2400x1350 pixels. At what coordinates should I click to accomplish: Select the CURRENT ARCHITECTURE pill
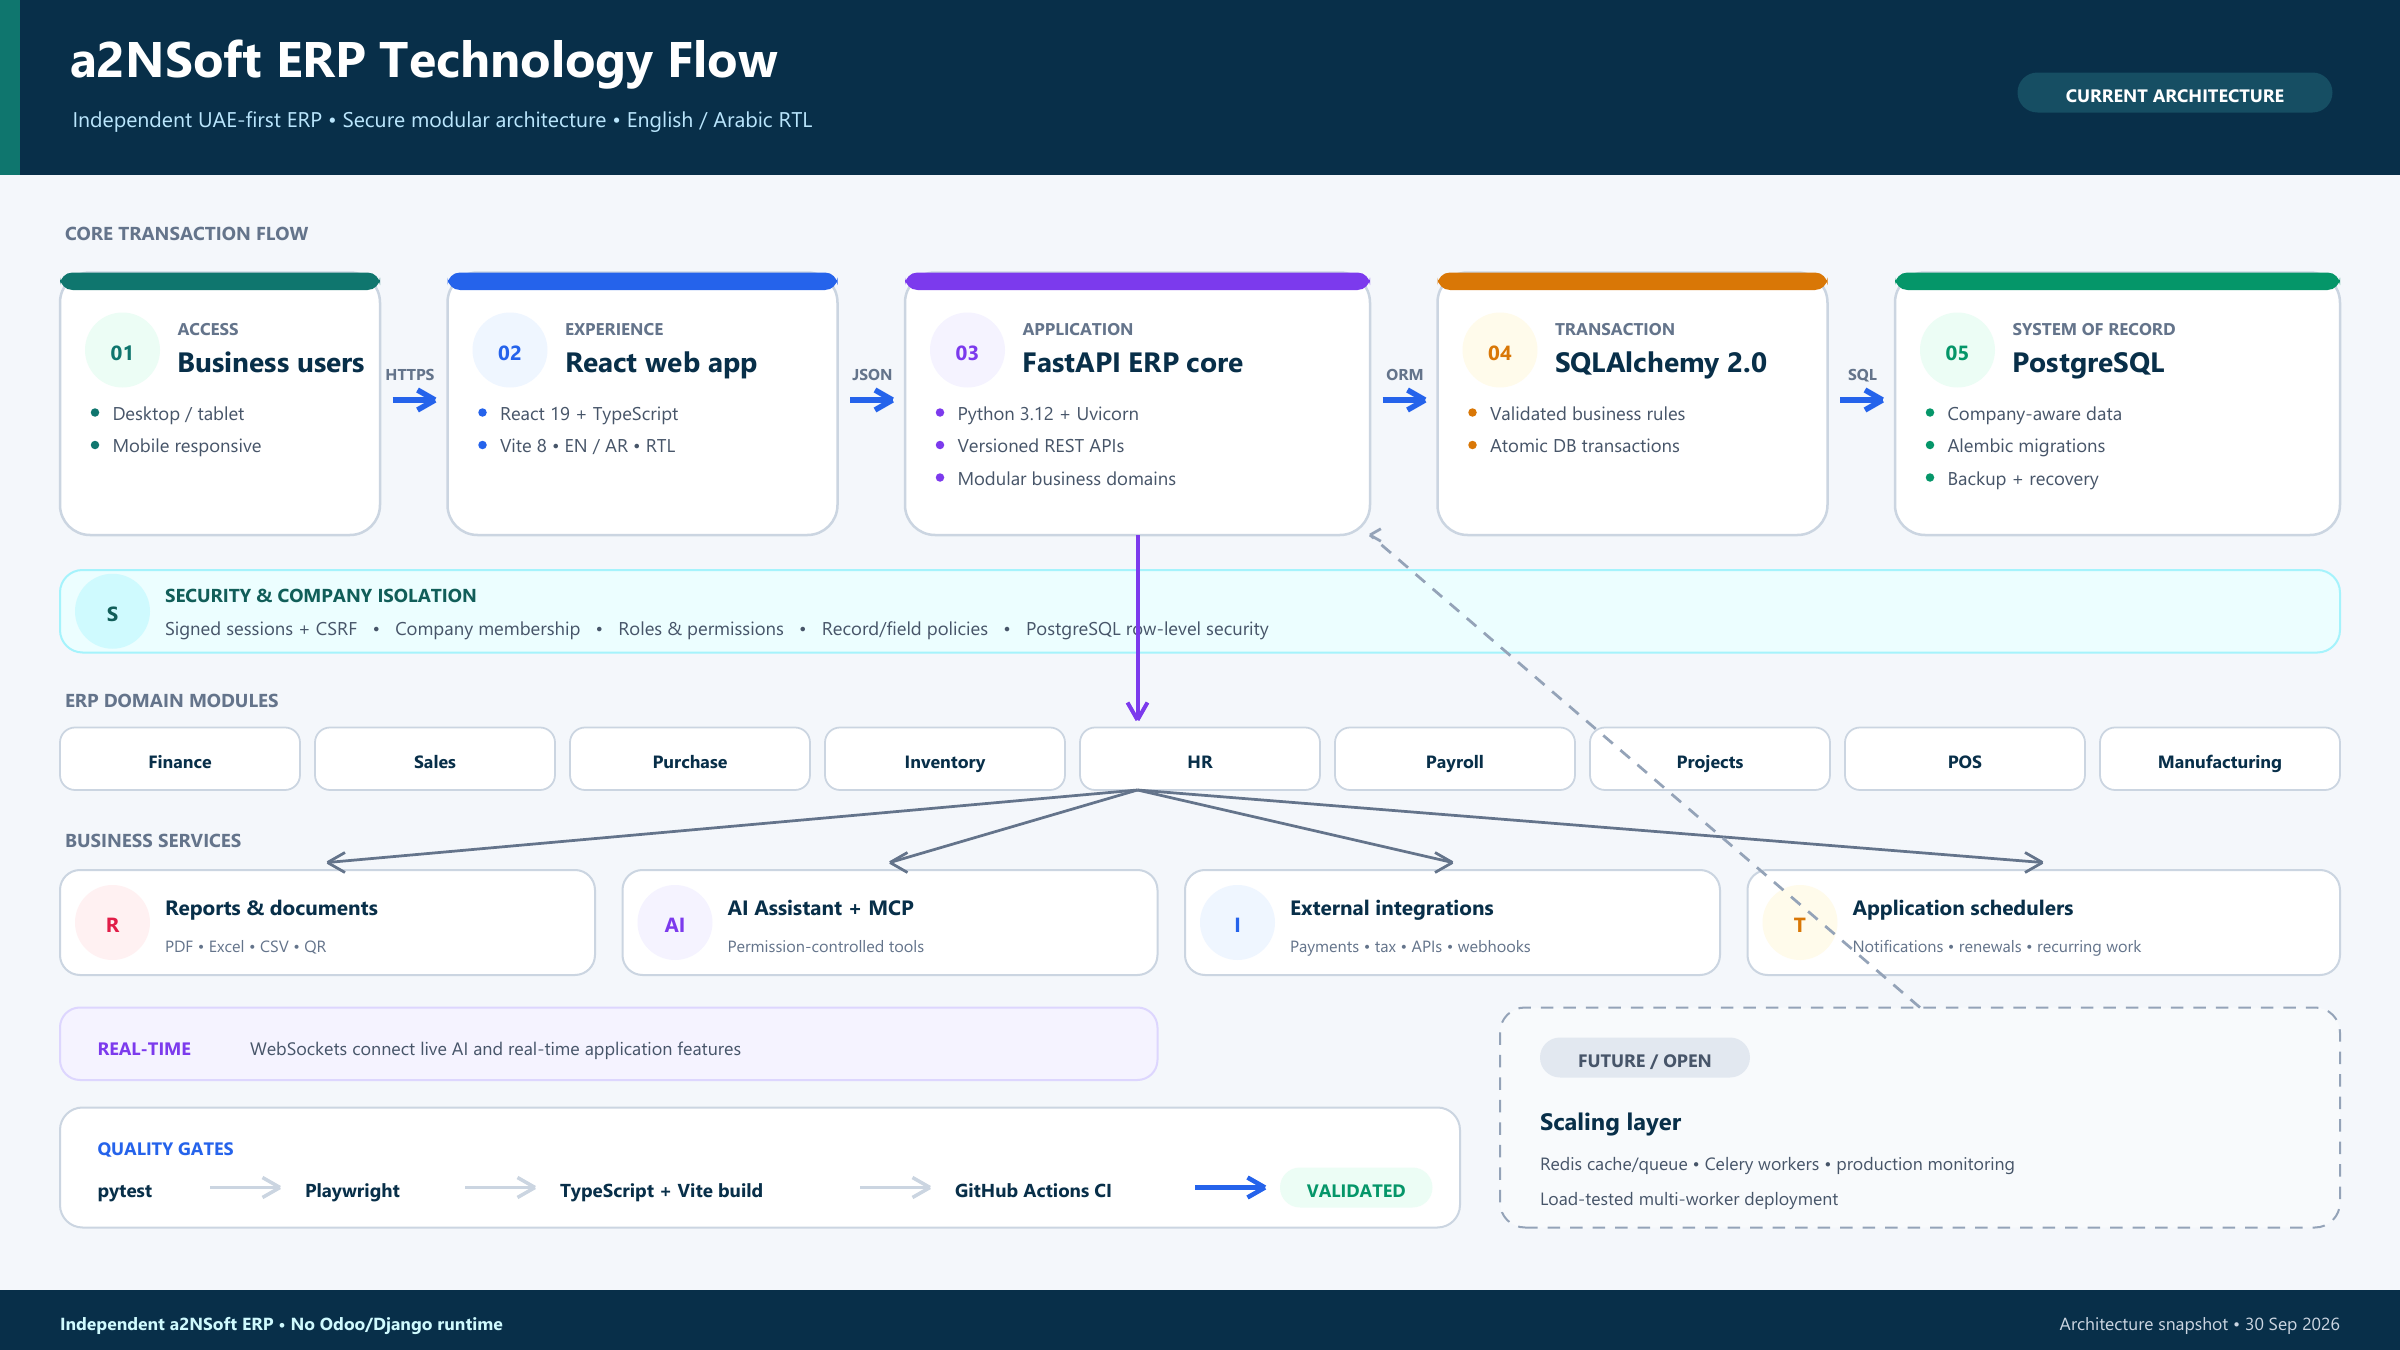(x=2174, y=94)
